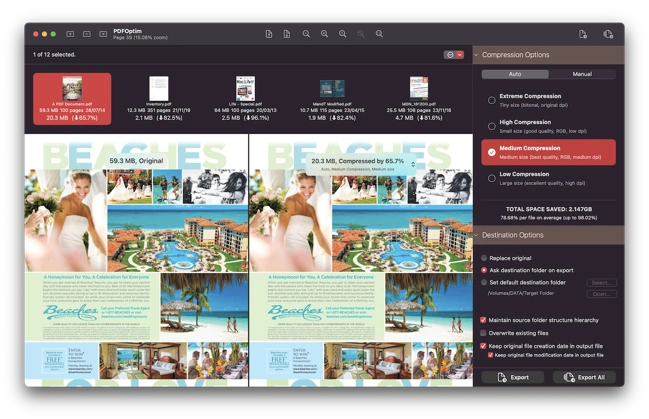Click the second magnifier zoom icon in toolbar

[324, 34]
